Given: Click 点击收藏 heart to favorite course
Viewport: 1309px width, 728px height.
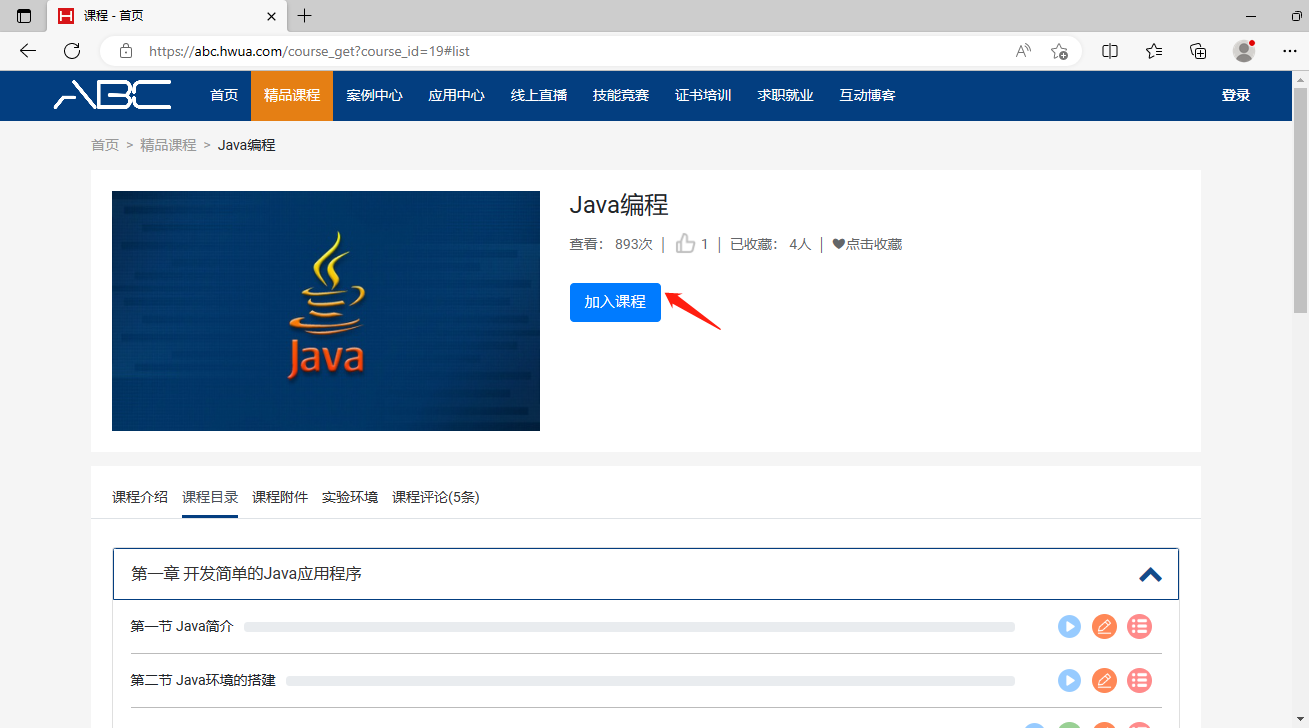Looking at the screenshot, I should tap(867, 244).
